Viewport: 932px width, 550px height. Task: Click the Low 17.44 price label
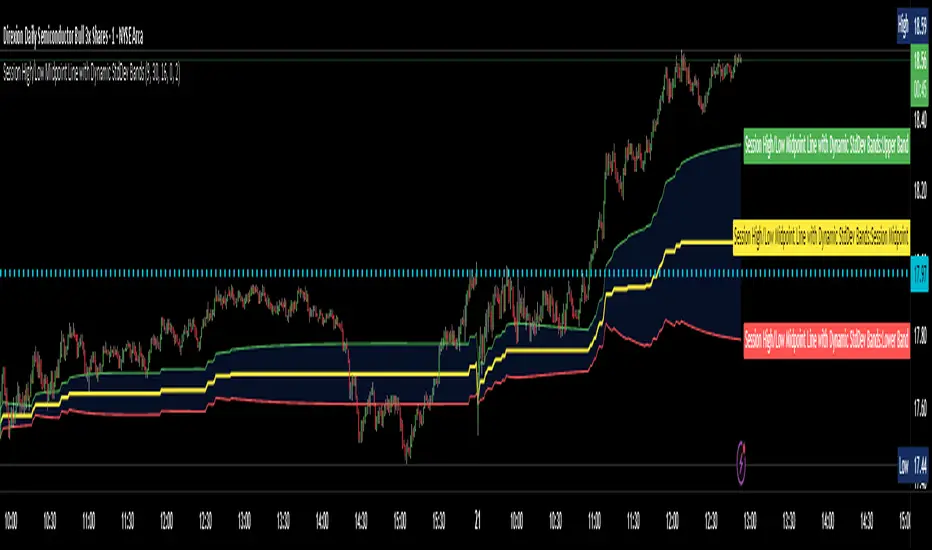coord(913,465)
